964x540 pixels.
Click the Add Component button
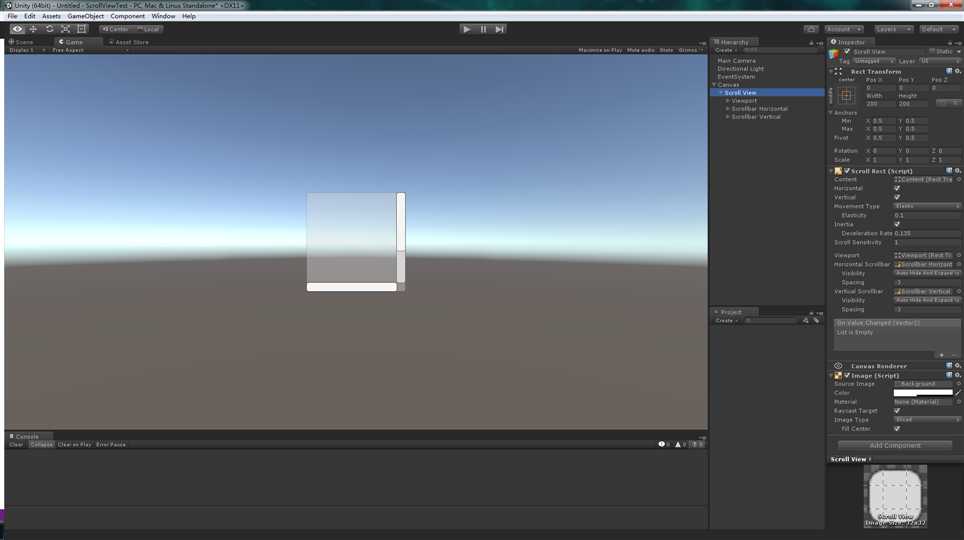point(895,445)
